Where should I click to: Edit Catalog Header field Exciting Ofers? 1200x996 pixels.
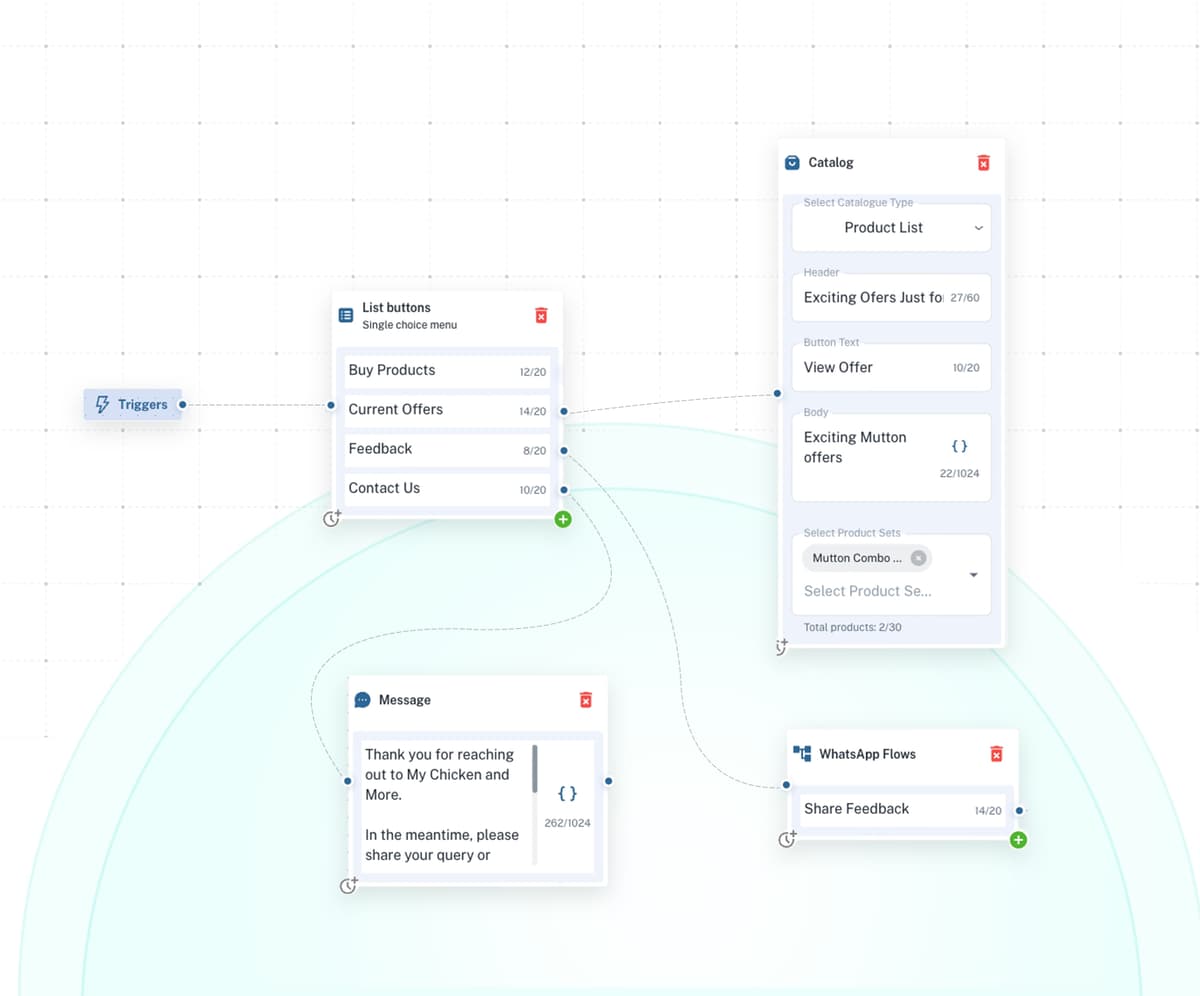pos(891,297)
